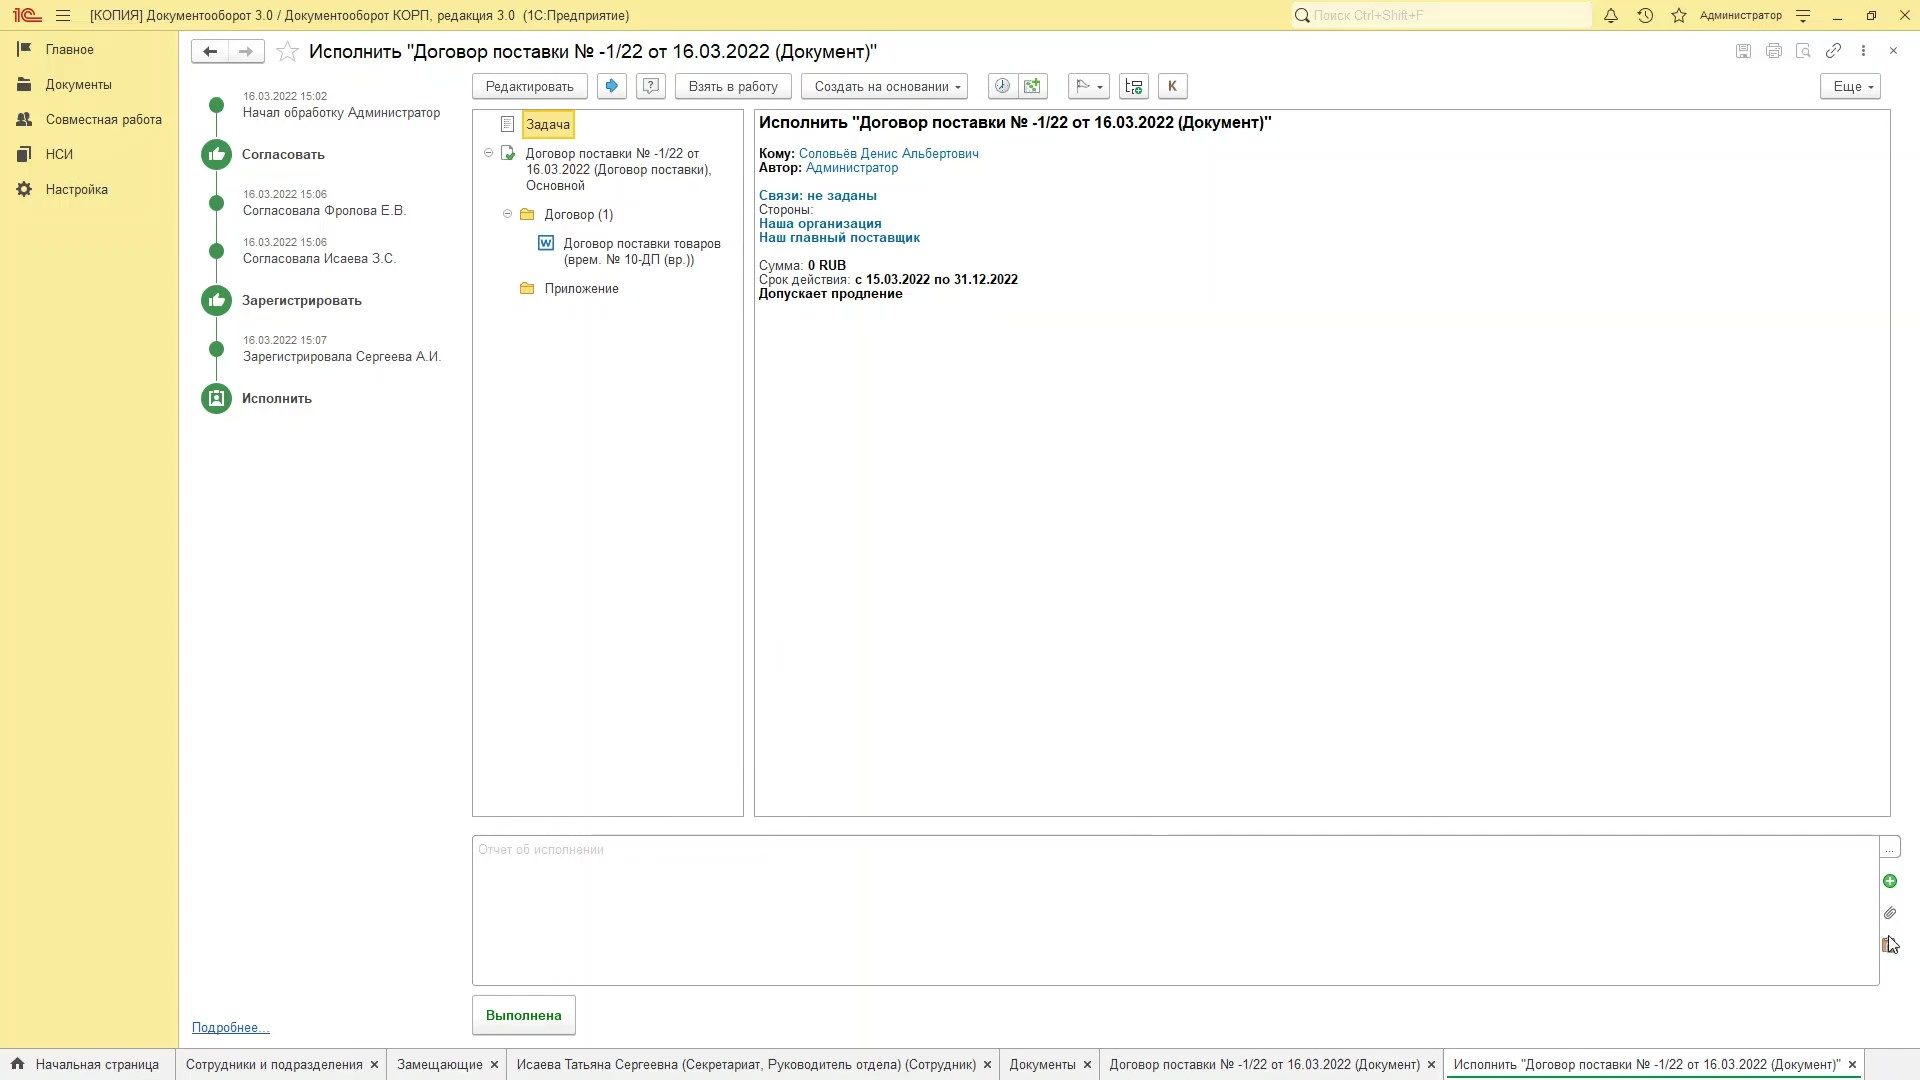Open notifications bell icon

point(1611,15)
